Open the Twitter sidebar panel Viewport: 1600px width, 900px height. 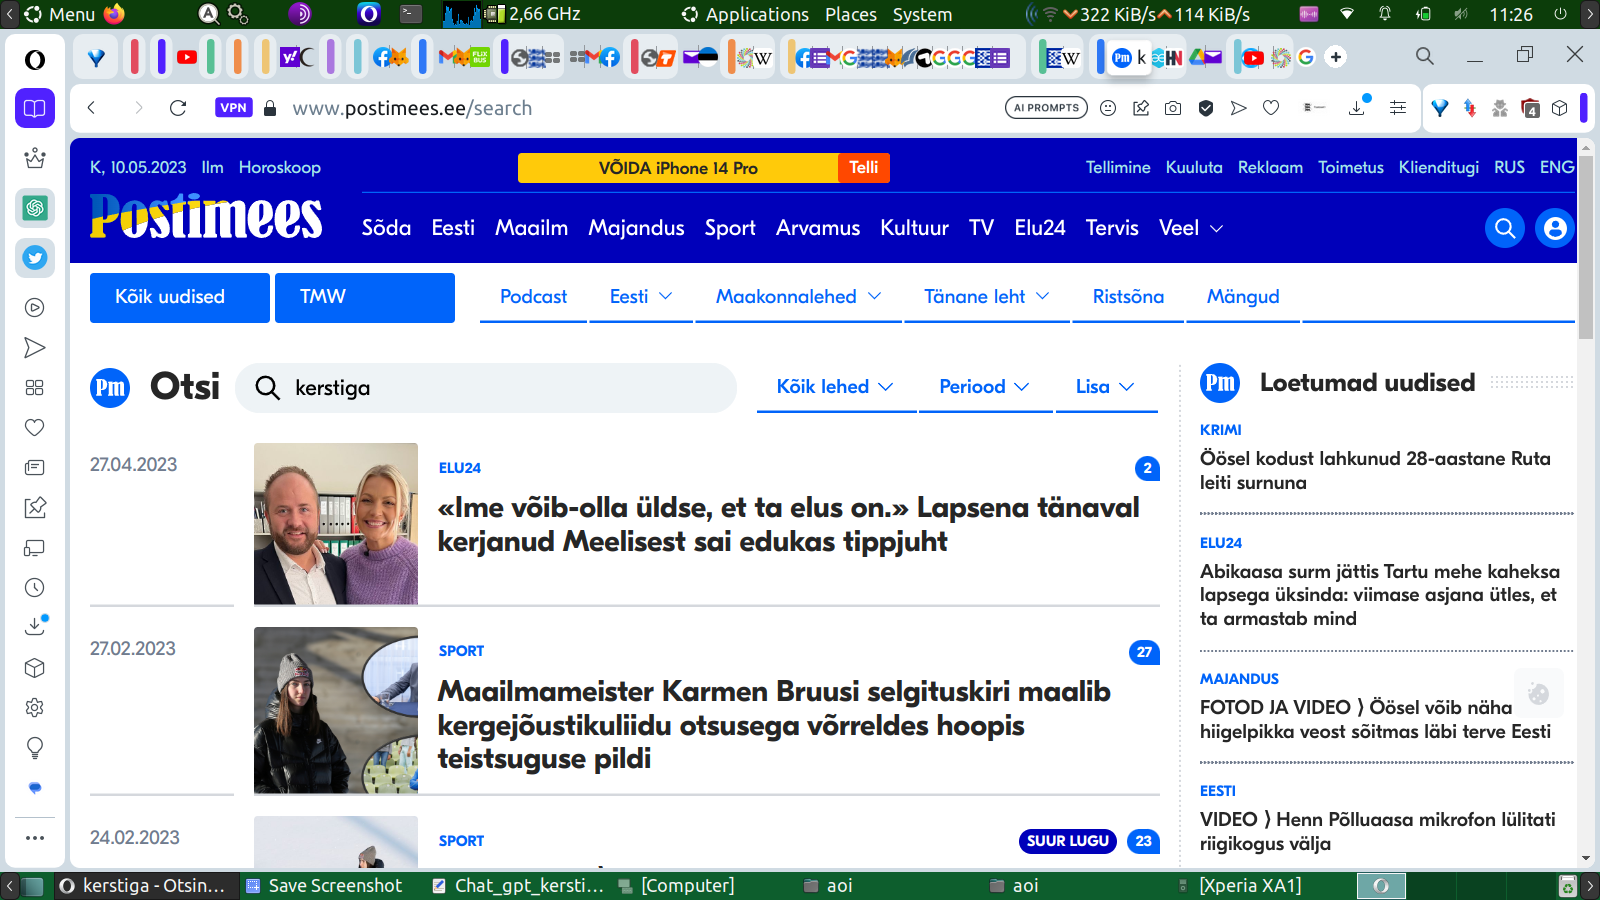click(35, 258)
